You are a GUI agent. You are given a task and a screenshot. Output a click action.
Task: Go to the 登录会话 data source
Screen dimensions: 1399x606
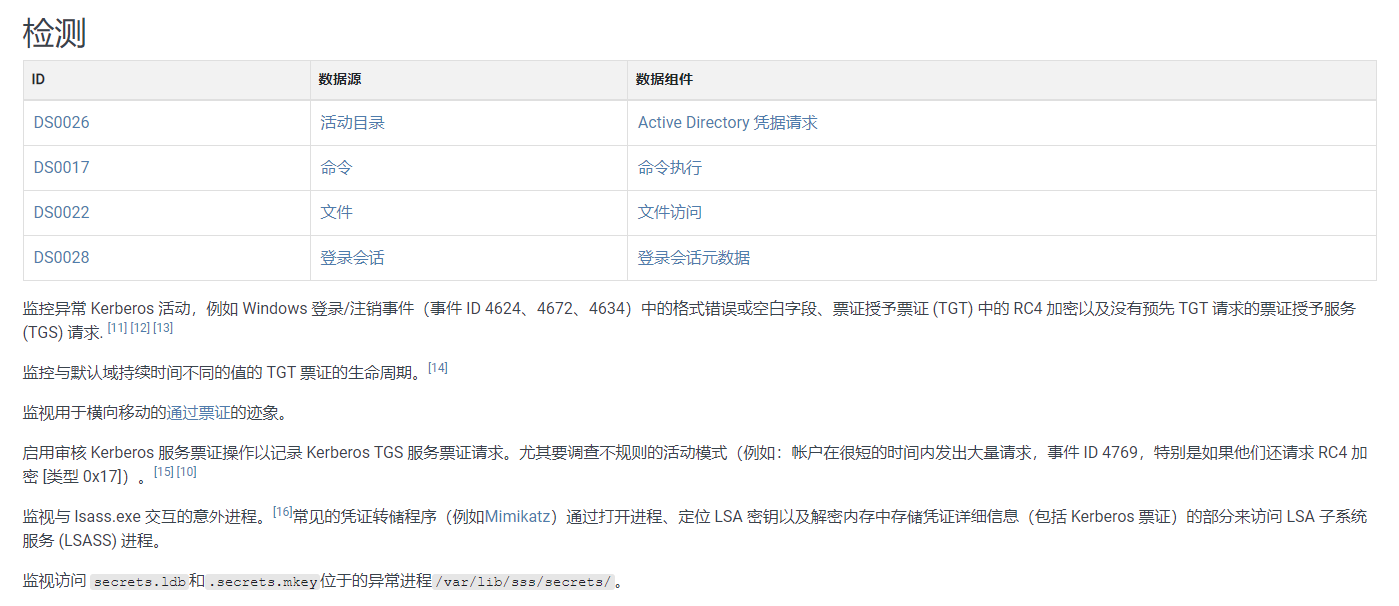[352, 258]
